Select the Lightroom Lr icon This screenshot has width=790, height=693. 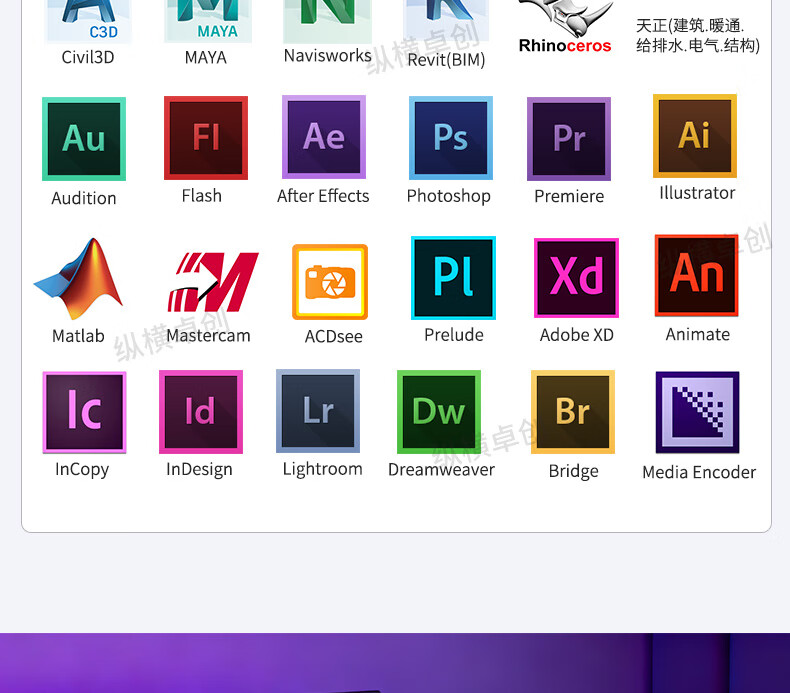318,411
